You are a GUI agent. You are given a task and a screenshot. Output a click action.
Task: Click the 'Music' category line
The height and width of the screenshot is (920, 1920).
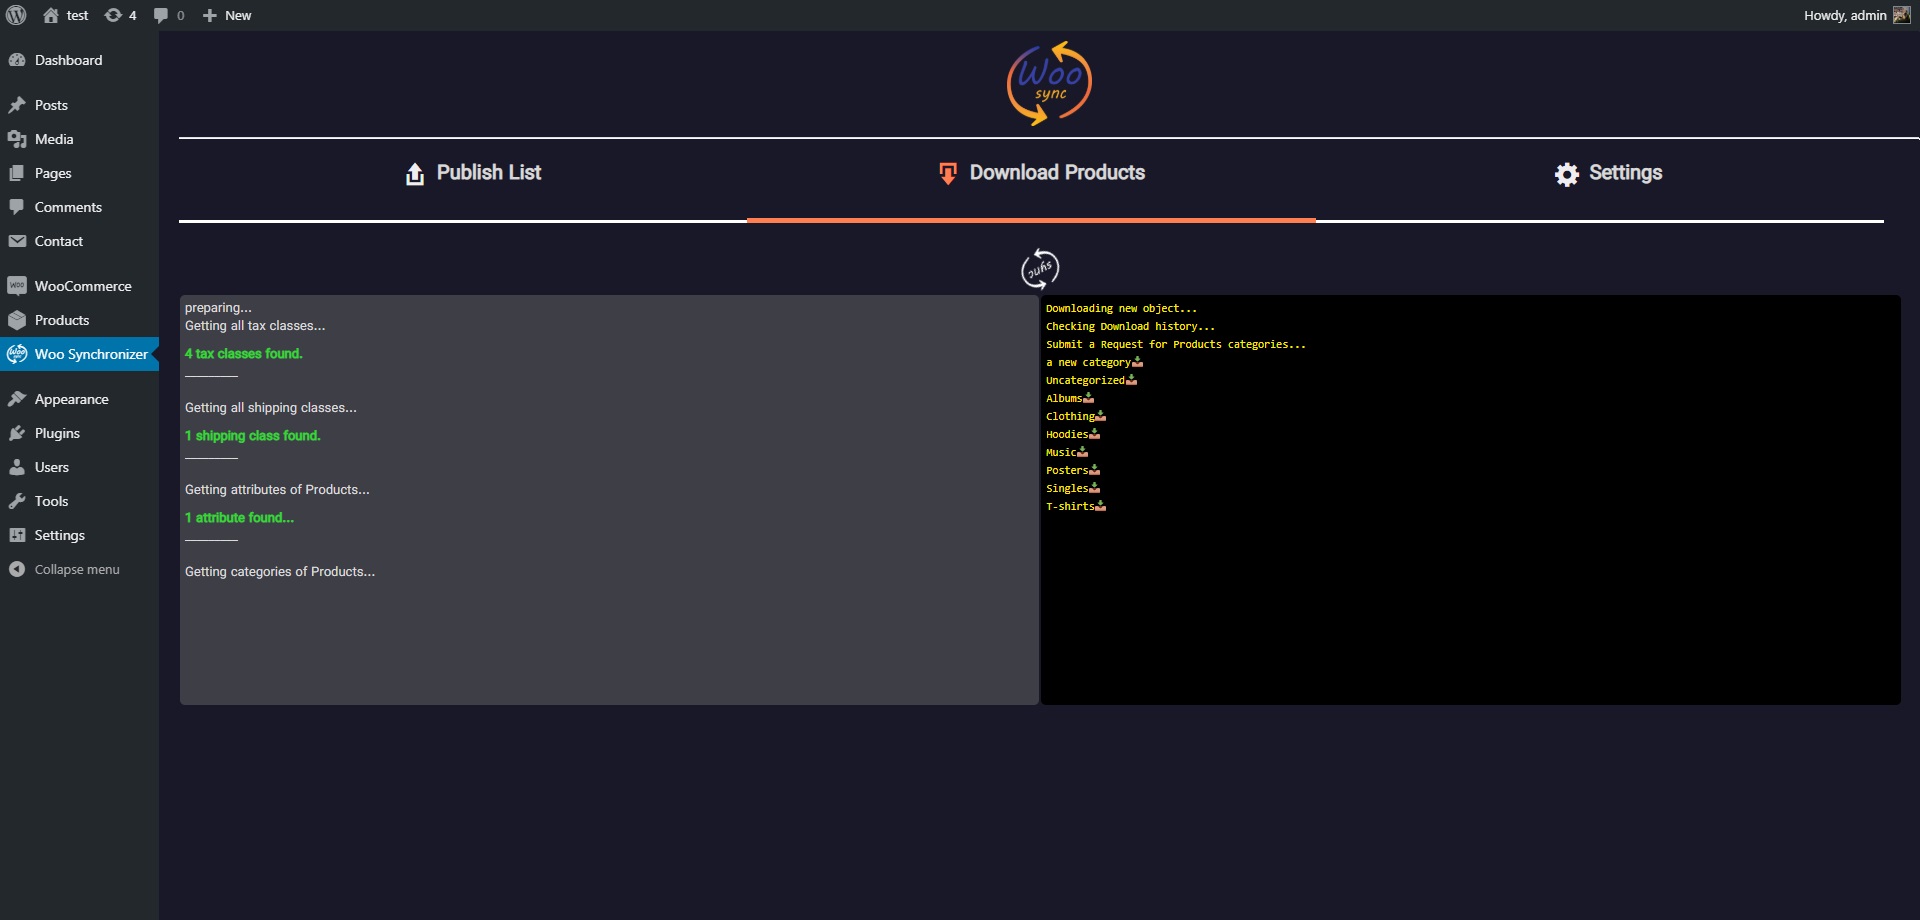point(1066,452)
